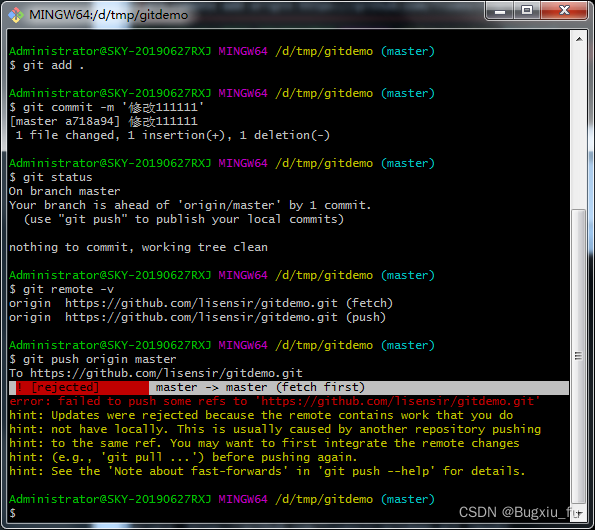Screen dimensions: 595x530
Task: Click '$ git push origin master' command
Action: 93,359
